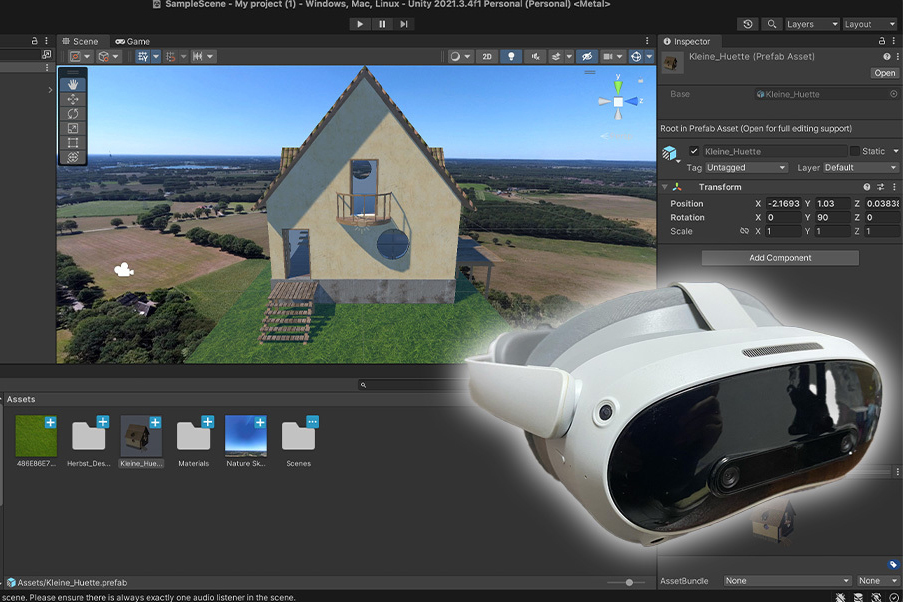
Task: Open the Layout dropdown in top bar
Action: [x=870, y=24]
